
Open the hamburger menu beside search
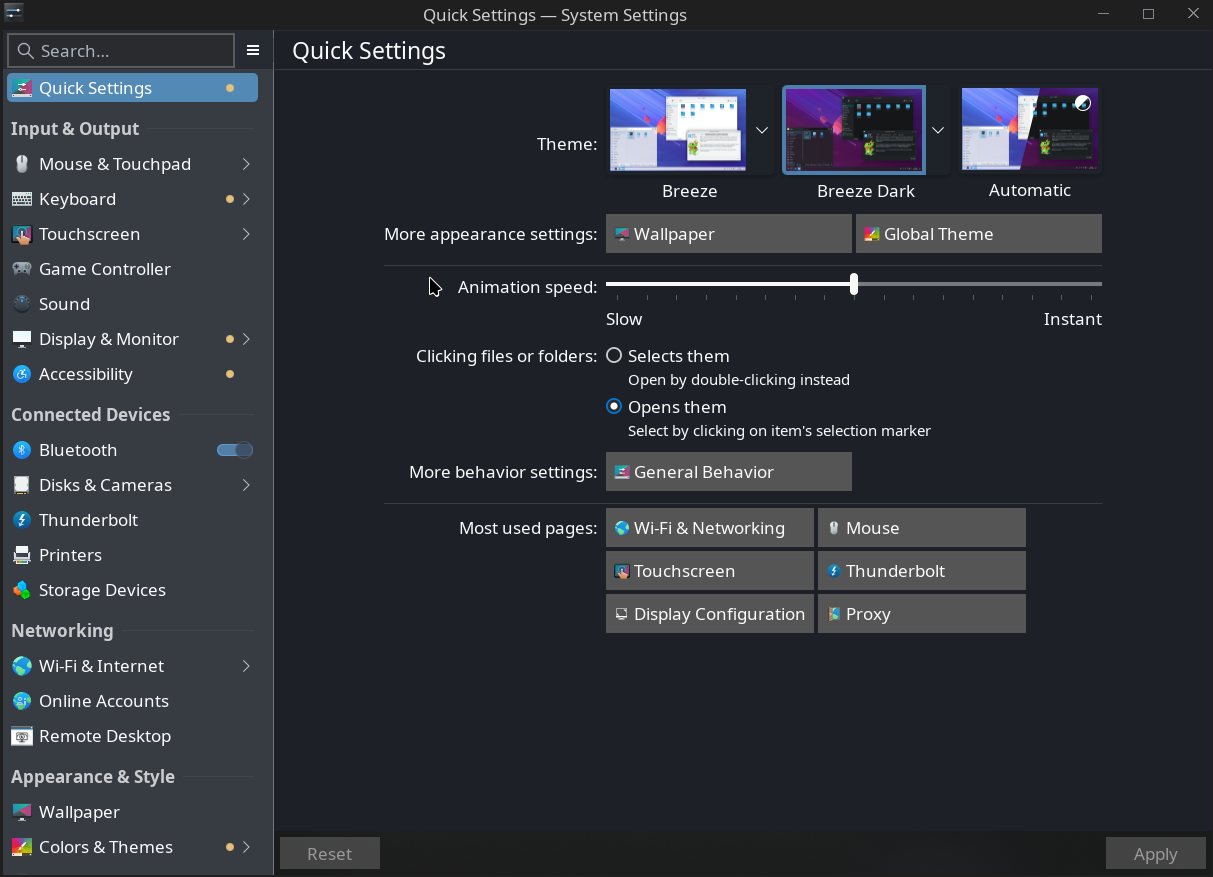(x=253, y=50)
